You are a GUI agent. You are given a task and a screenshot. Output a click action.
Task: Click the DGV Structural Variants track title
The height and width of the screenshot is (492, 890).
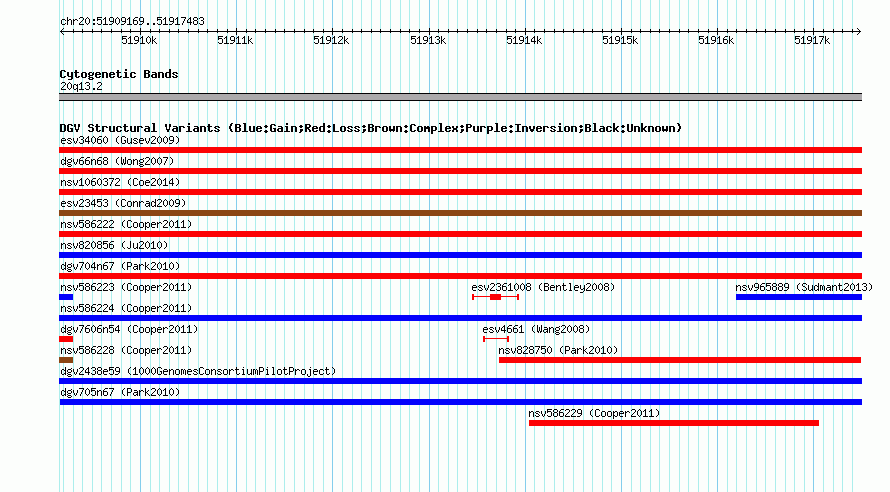pyautogui.click(x=371, y=128)
